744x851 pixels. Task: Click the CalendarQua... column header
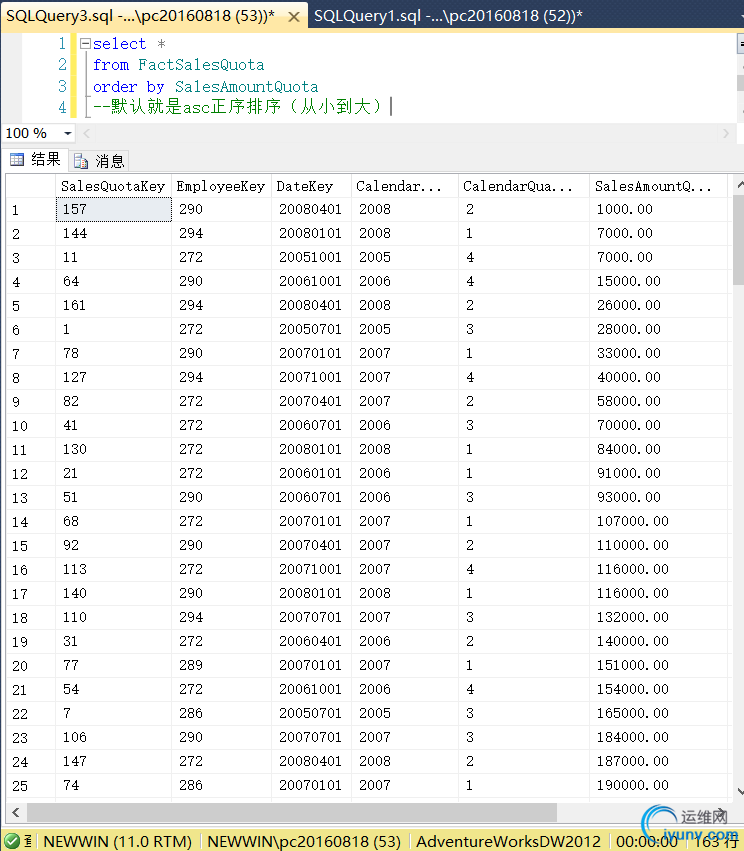(524, 186)
